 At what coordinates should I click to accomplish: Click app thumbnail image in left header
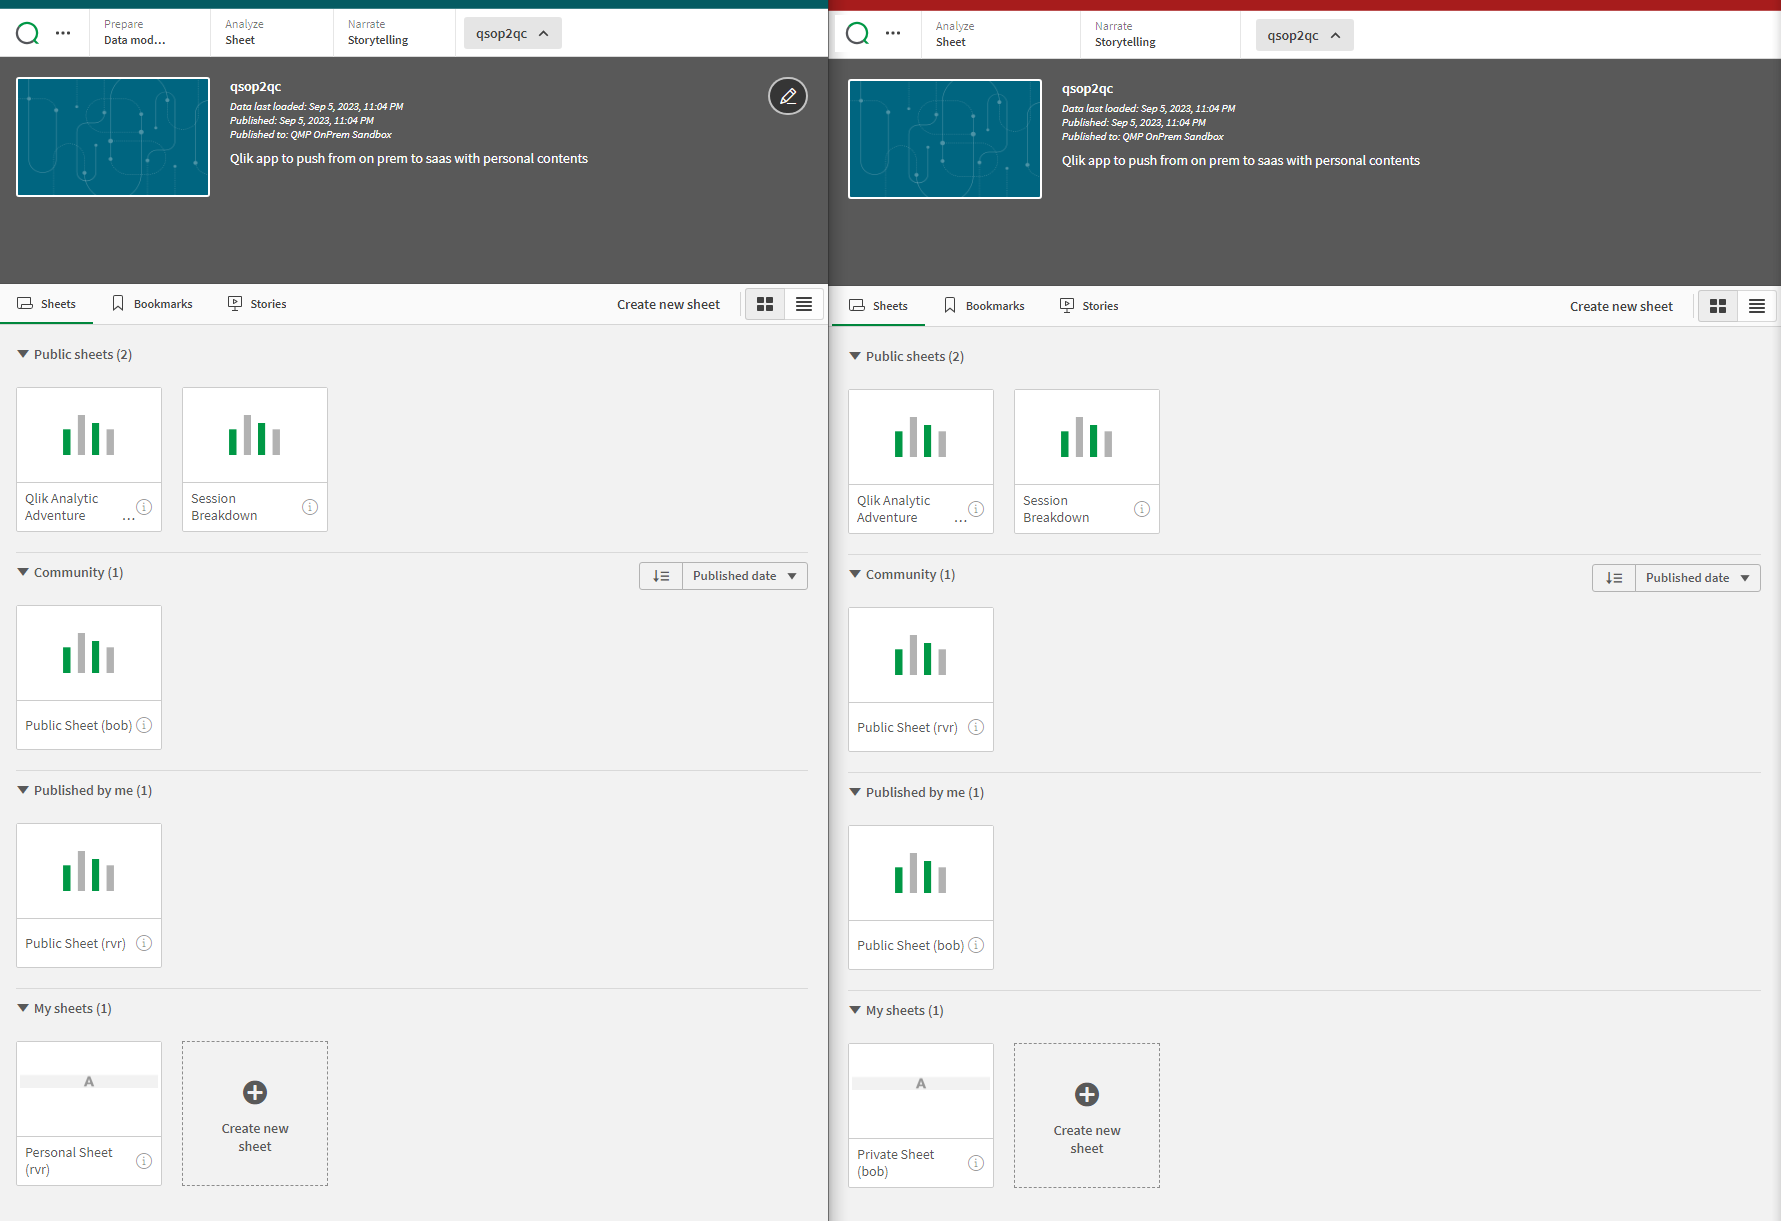113,137
